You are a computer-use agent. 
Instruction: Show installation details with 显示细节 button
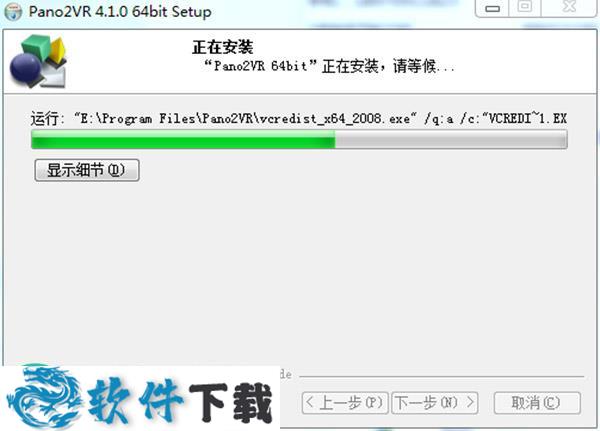tap(87, 170)
